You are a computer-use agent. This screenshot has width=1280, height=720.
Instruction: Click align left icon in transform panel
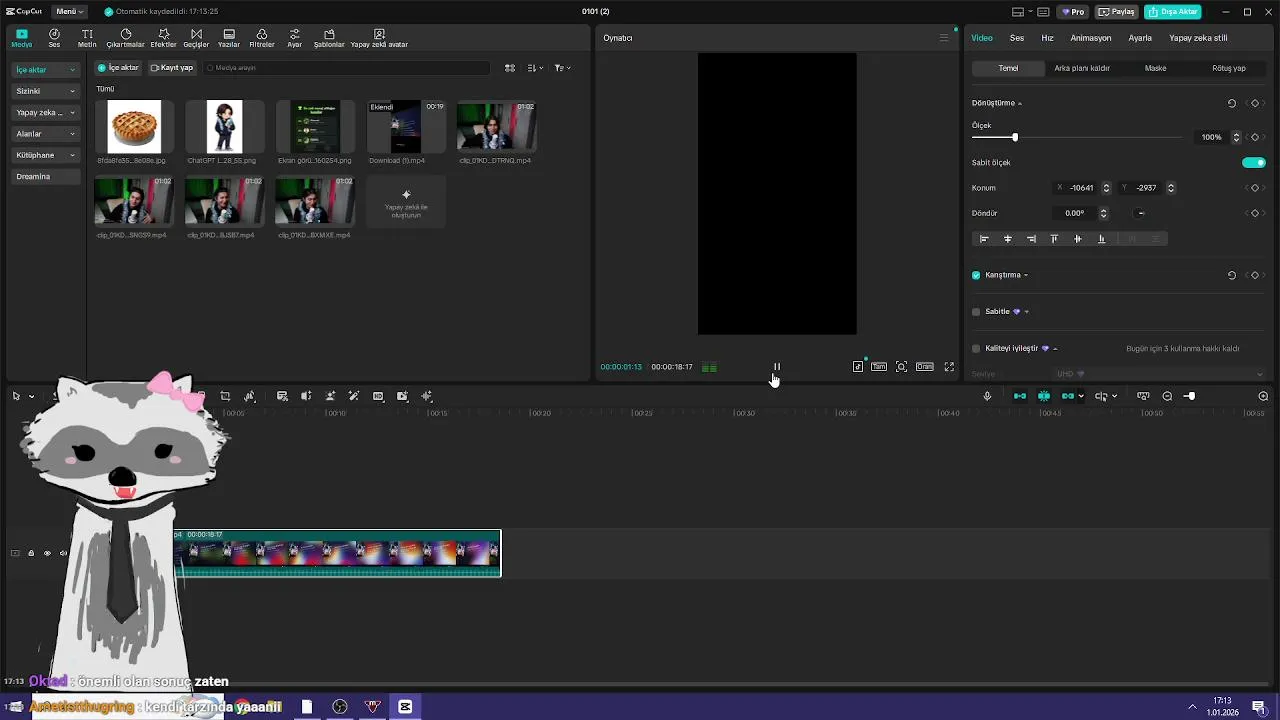pyautogui.click(x=984, y=239)
